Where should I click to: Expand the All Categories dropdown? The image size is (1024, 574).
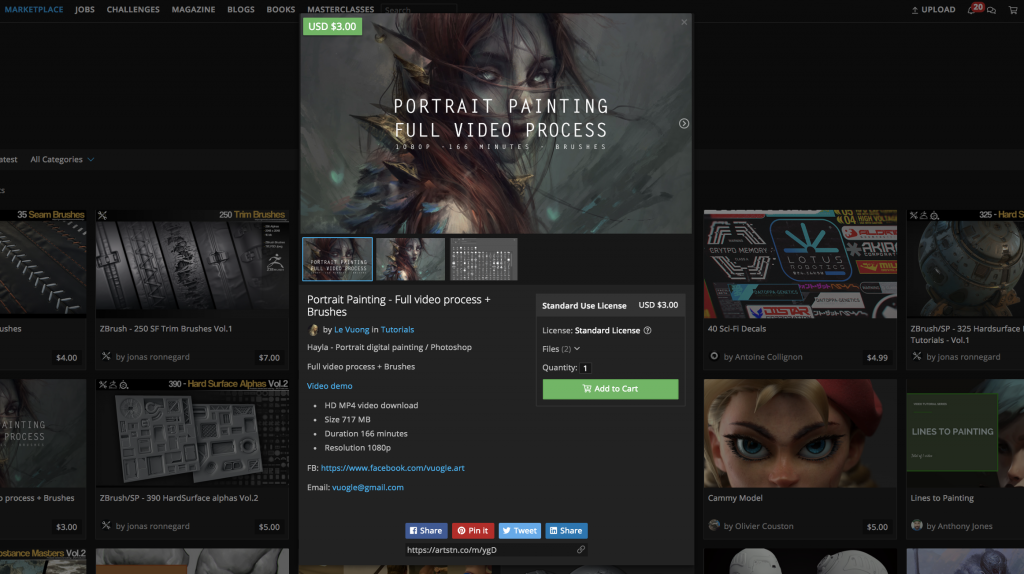(x=62, y=159)
